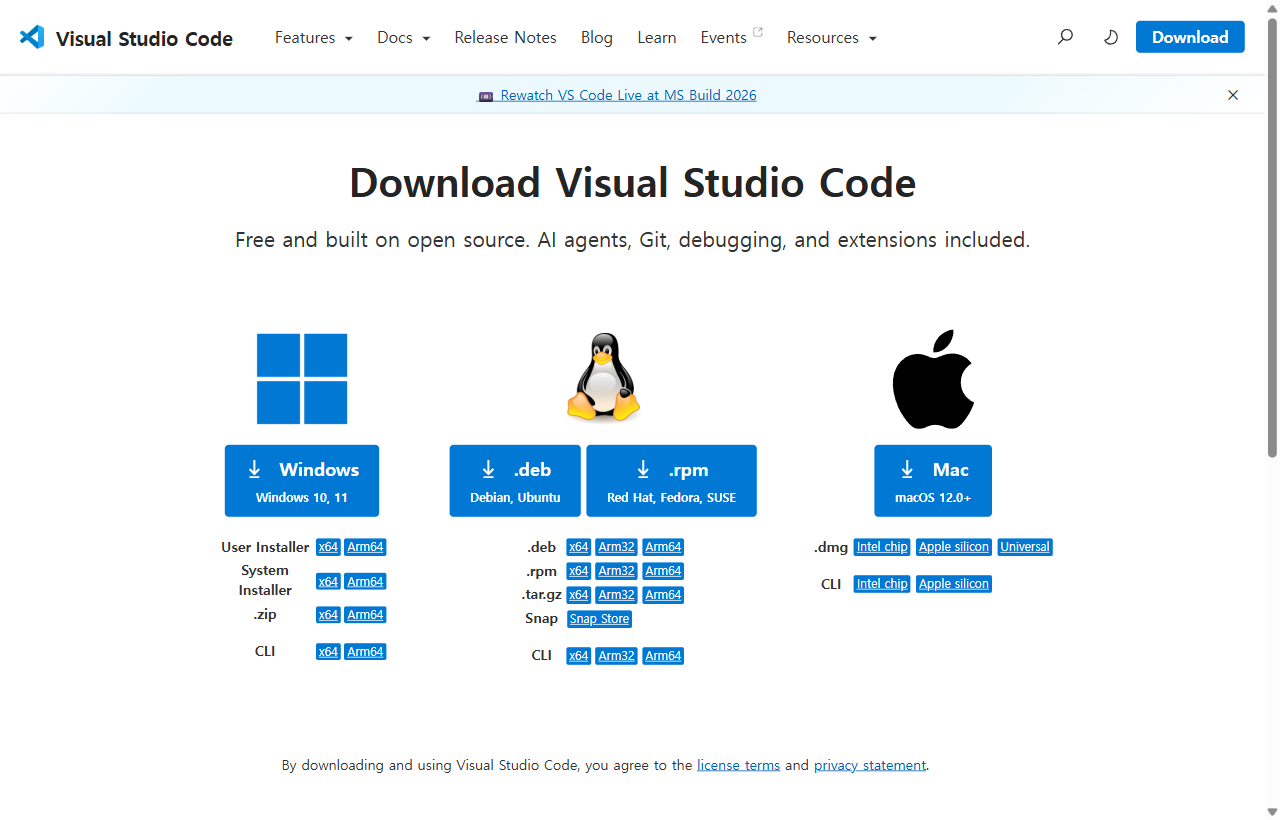The width and height of the screenshot is (1280, 820).
Task: Open the Snap Store link
Action: point(599,619)
